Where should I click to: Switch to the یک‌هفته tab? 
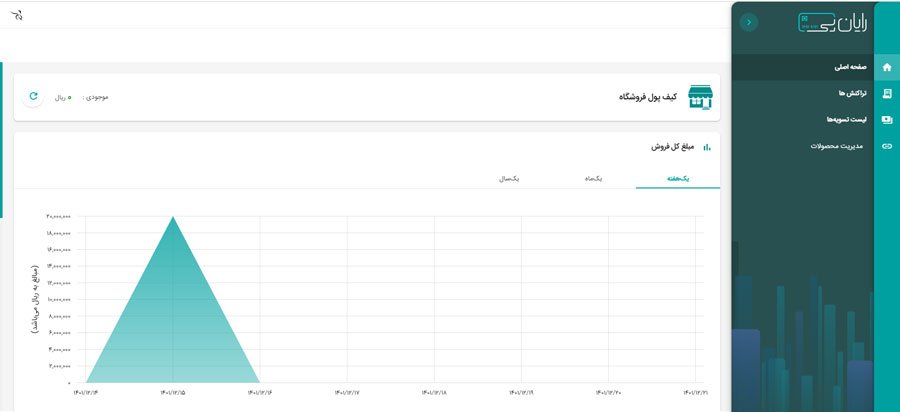677,178
